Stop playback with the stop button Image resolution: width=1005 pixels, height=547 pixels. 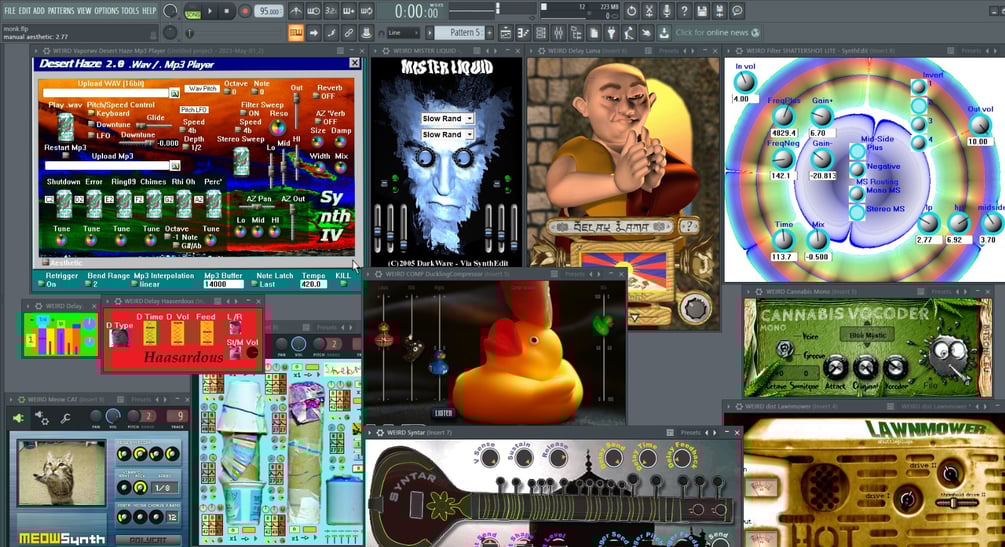(227, 11)
